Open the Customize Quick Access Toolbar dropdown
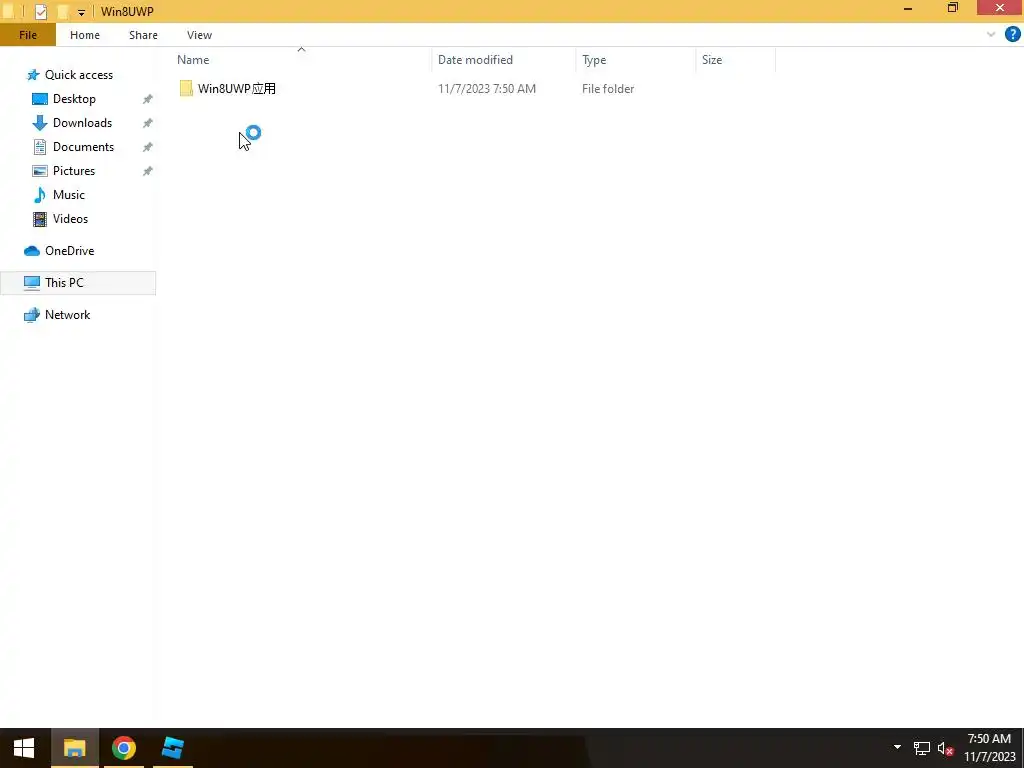This screenshot has width=1024, height=768. click(81, 12)
